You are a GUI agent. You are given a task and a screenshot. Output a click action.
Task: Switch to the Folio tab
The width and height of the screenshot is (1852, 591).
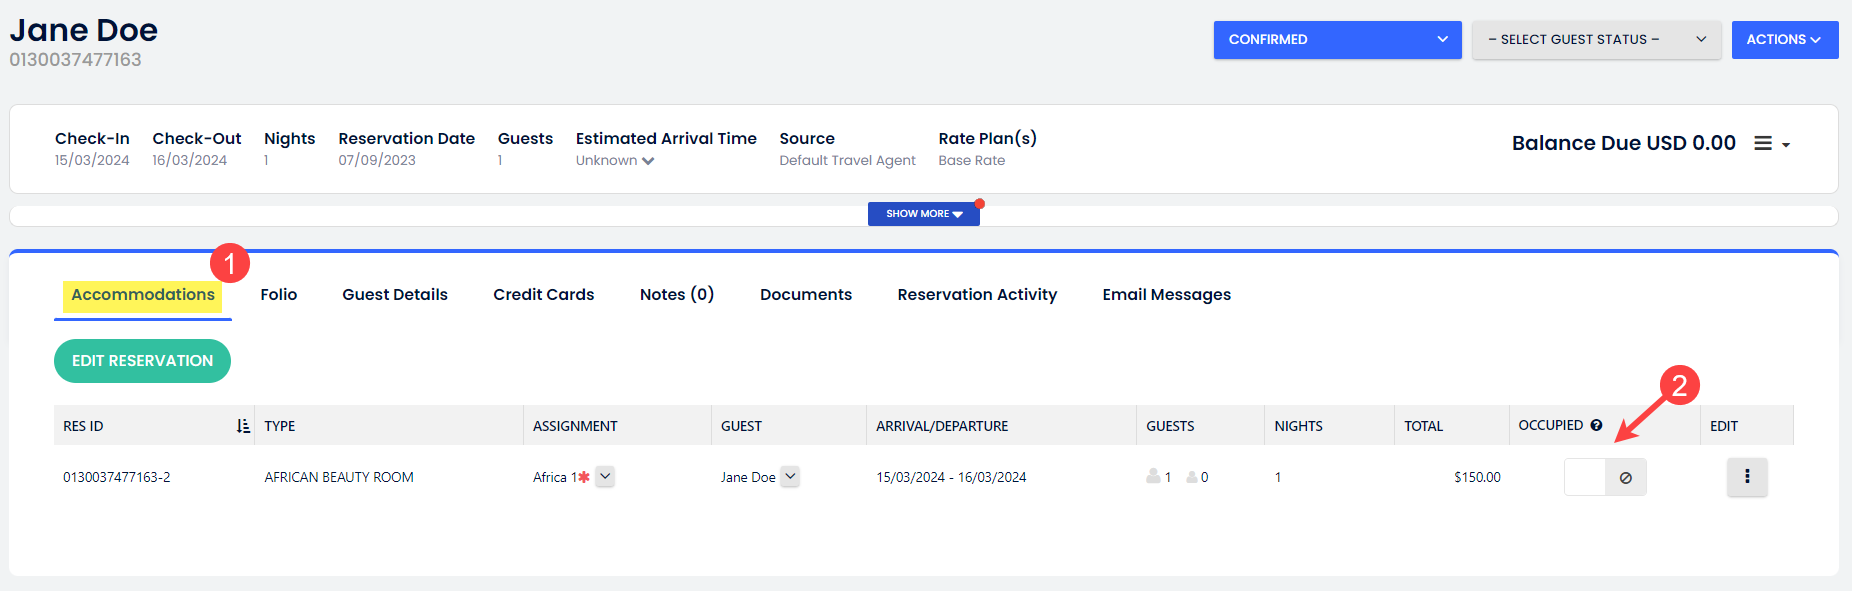coord(278,295)
